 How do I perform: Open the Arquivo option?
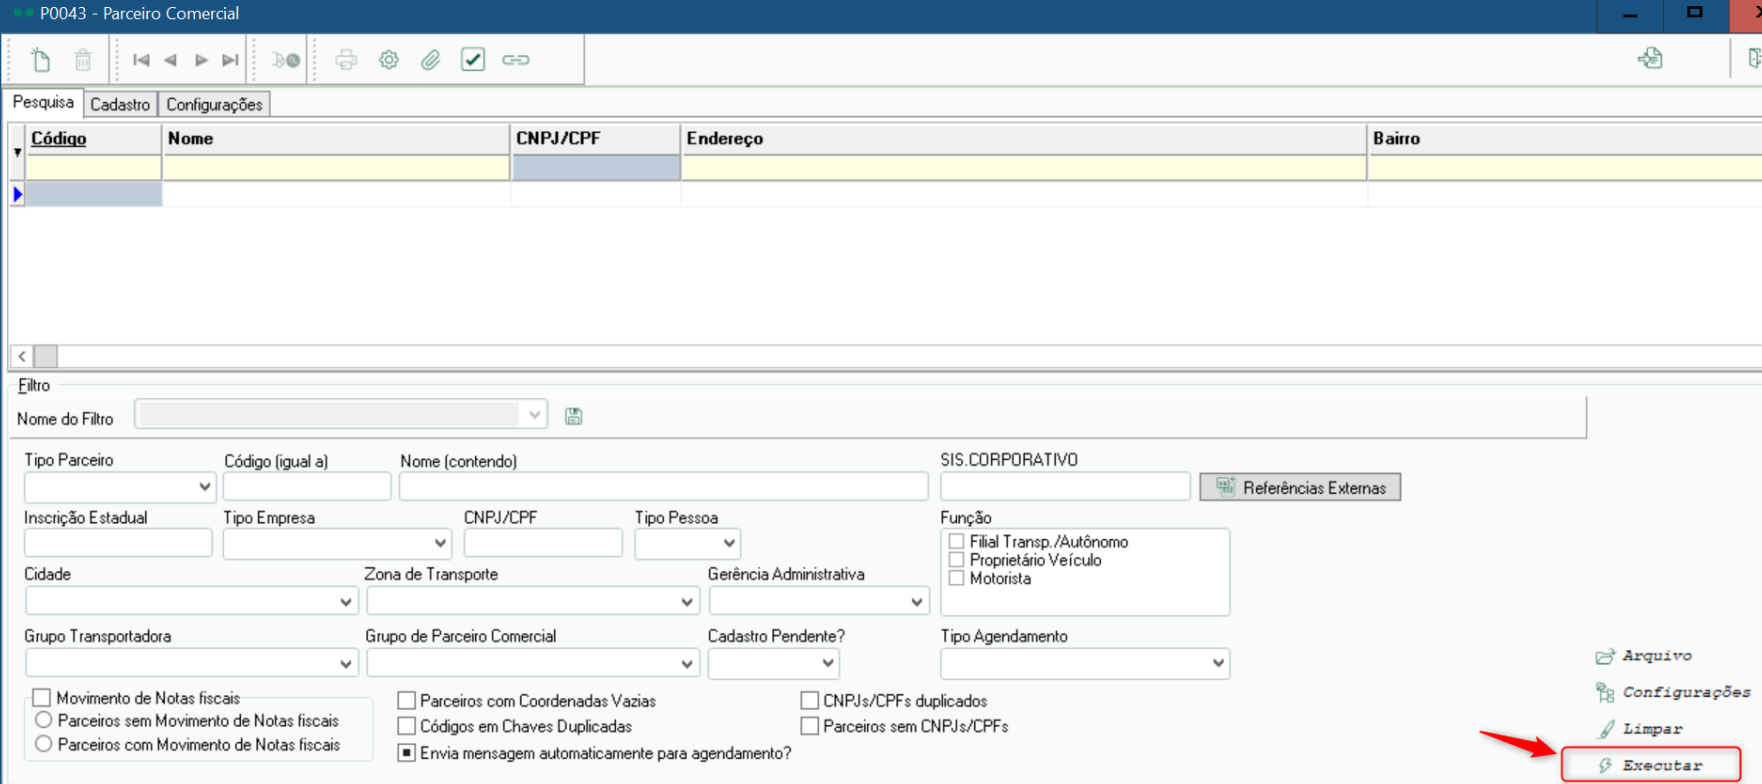pyautogui.click(x=1643, y=656)
